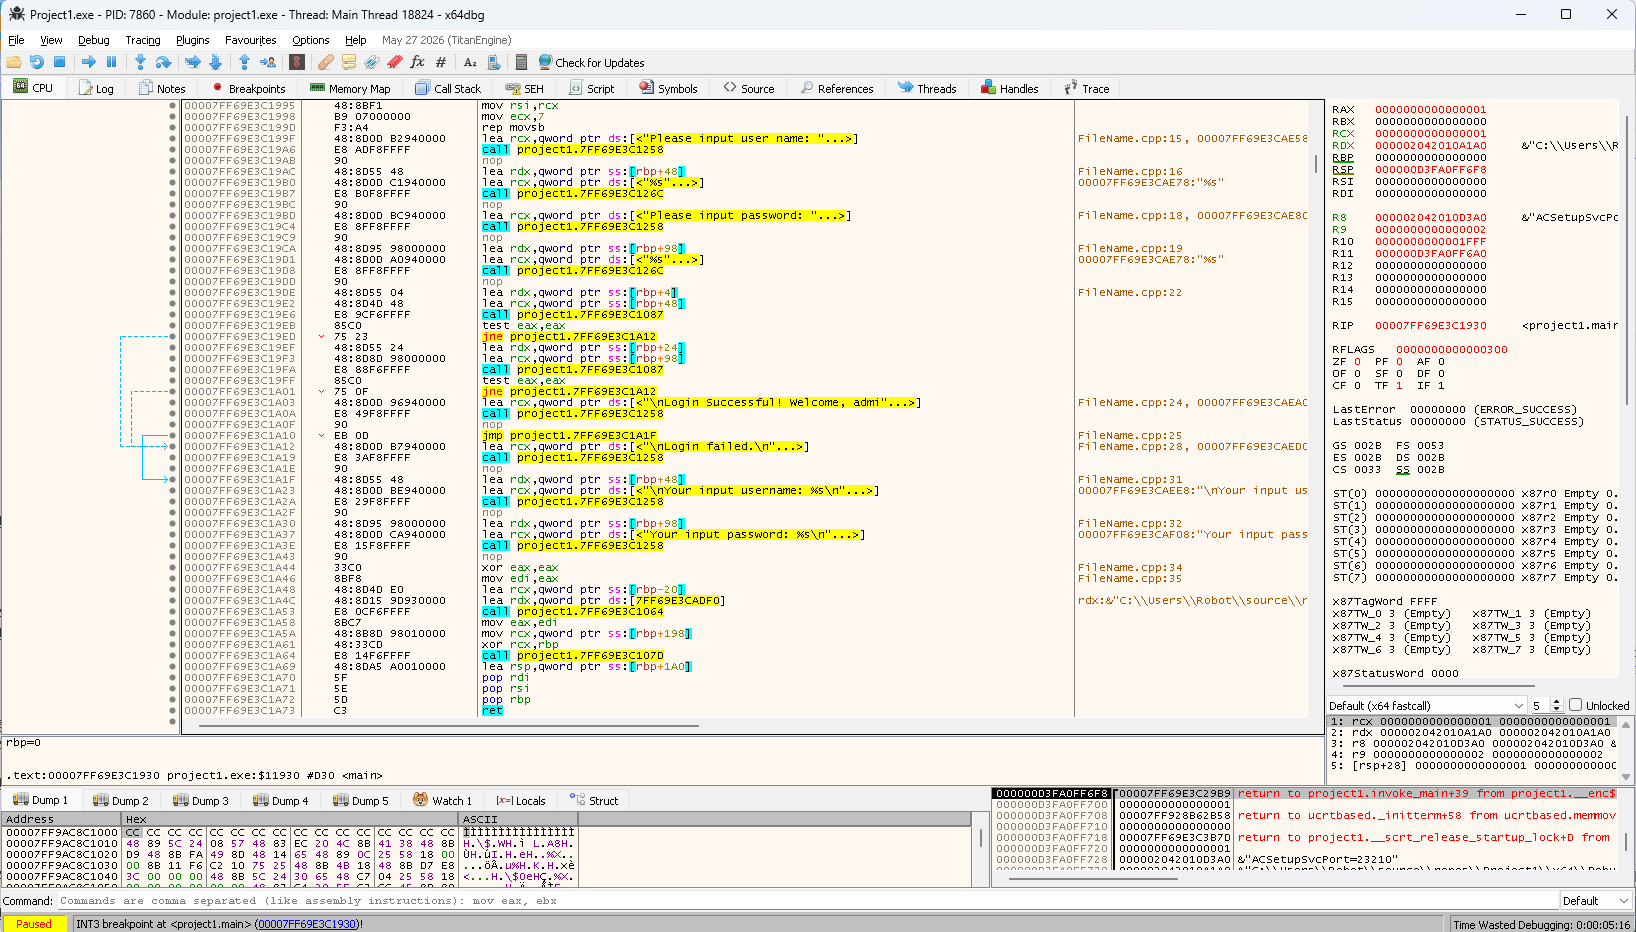Stop the debugged process

point(59,62)
